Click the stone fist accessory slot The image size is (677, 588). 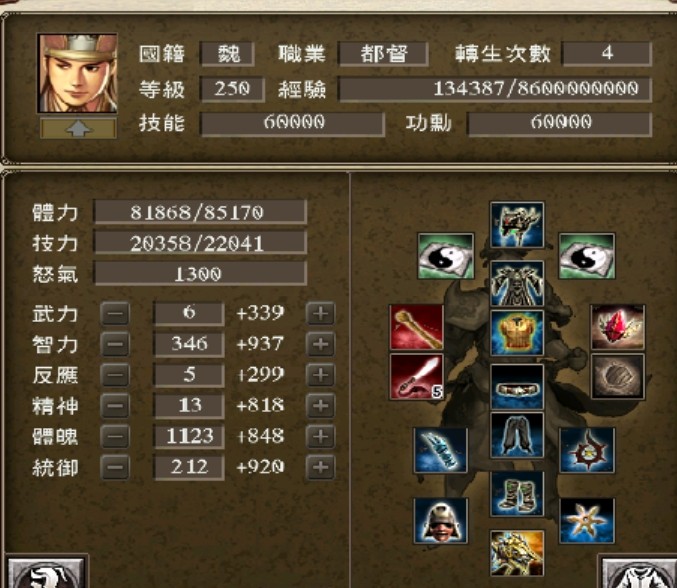click(x=617, y=376)
